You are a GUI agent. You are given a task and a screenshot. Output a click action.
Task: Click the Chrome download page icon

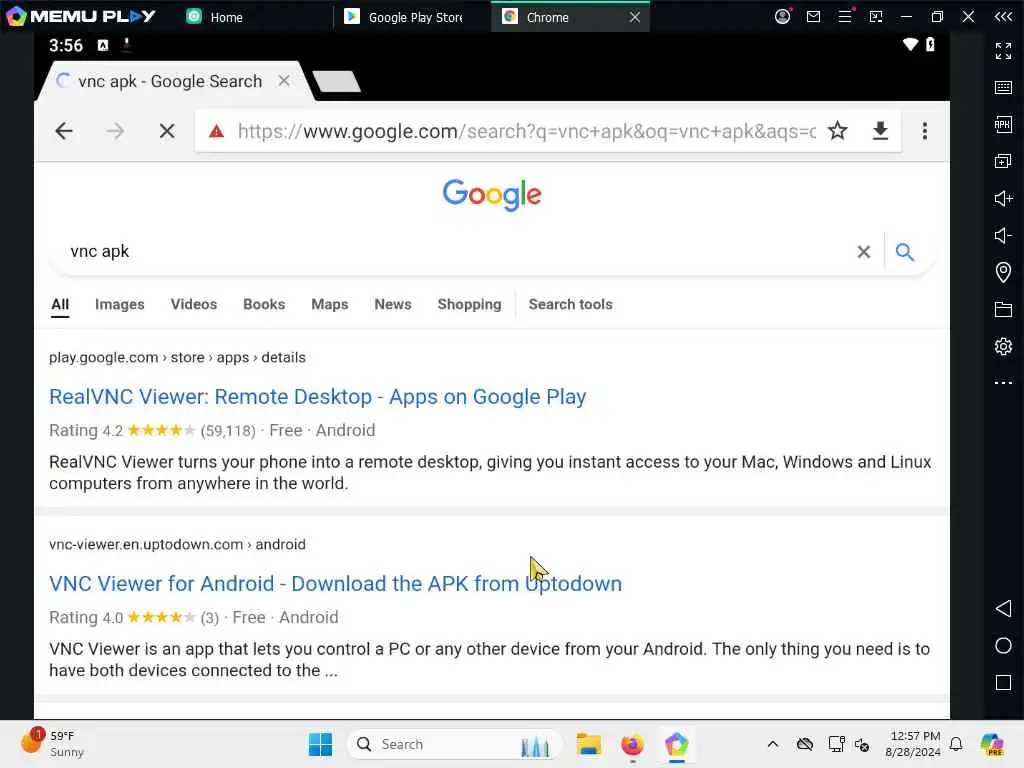click(x=880, y=131)
